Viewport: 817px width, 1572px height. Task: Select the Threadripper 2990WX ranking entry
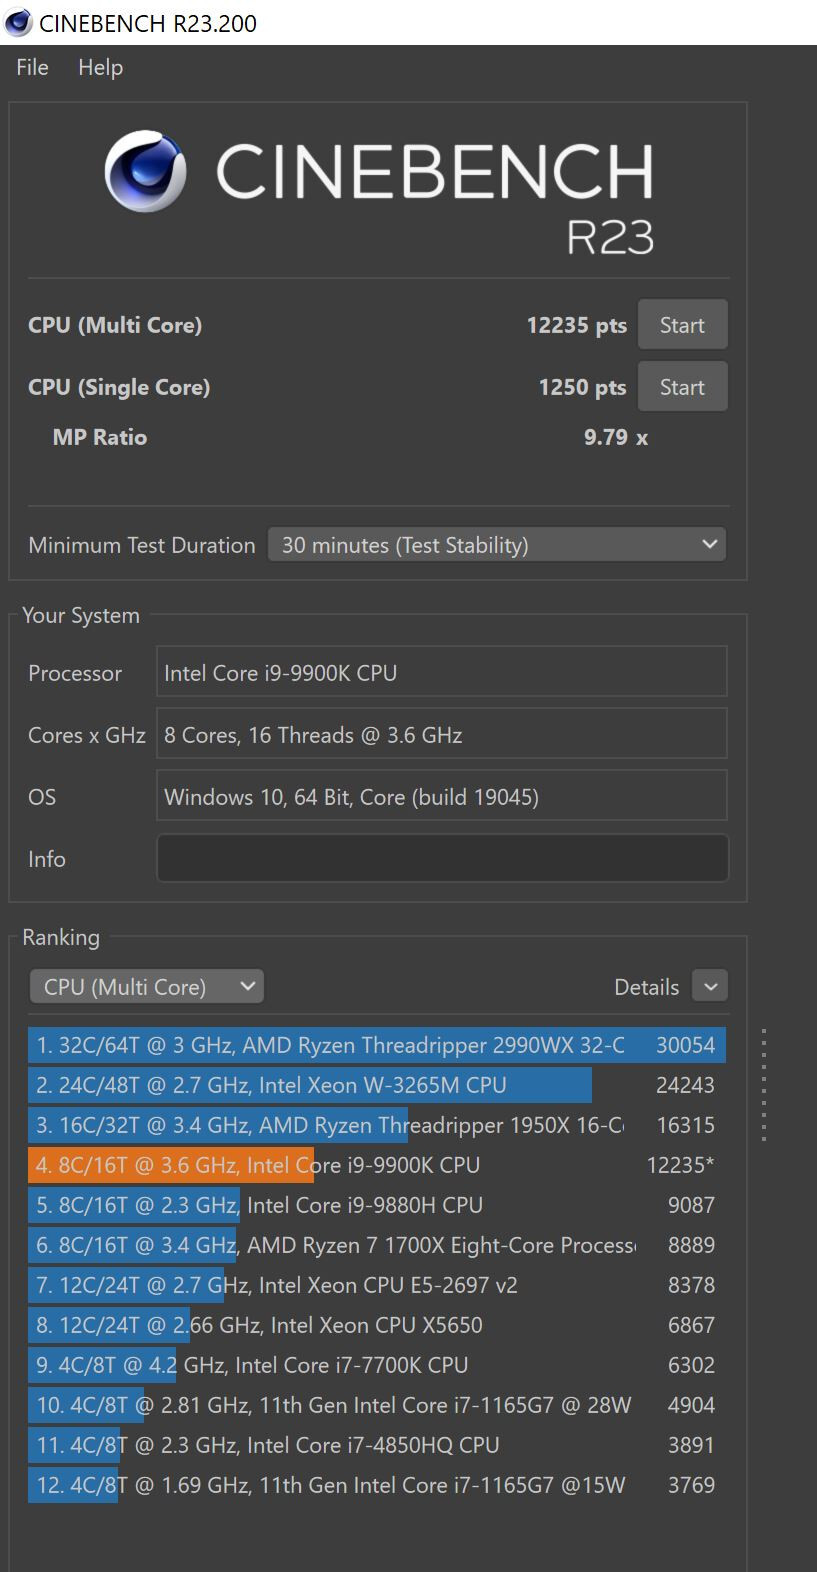point(376,1045)
